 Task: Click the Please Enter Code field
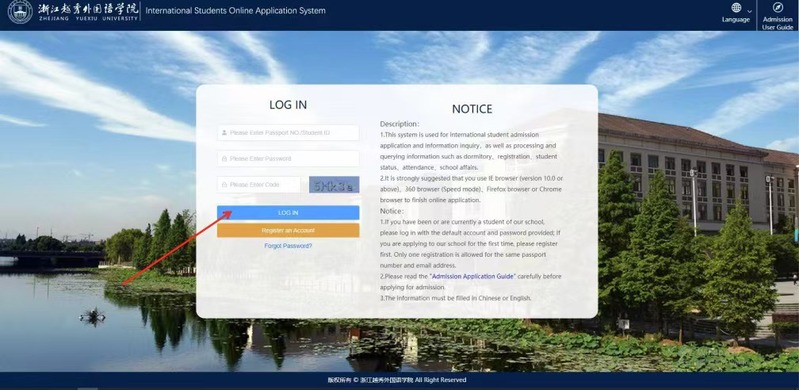click(x=259, y=185)
